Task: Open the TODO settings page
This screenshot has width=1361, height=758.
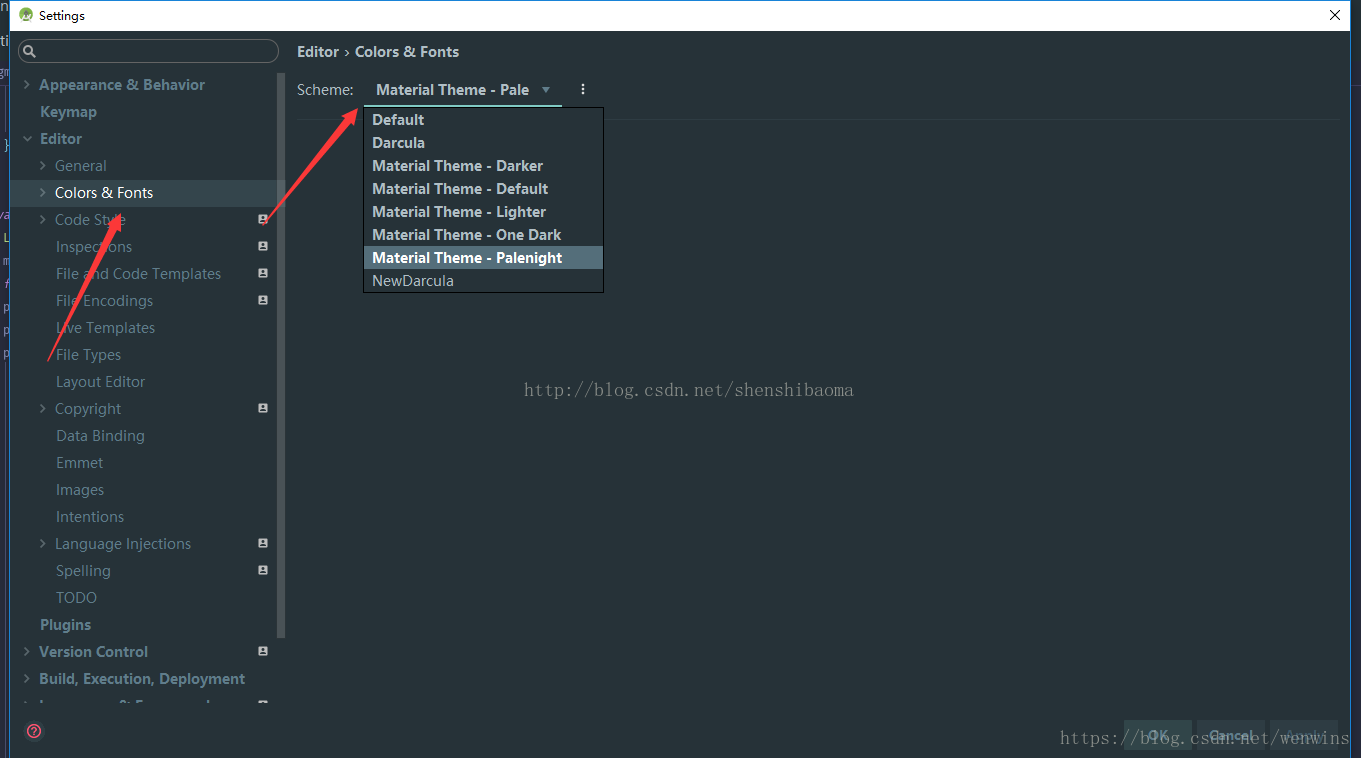Action: pyautogui.click(x=76, y=598)
